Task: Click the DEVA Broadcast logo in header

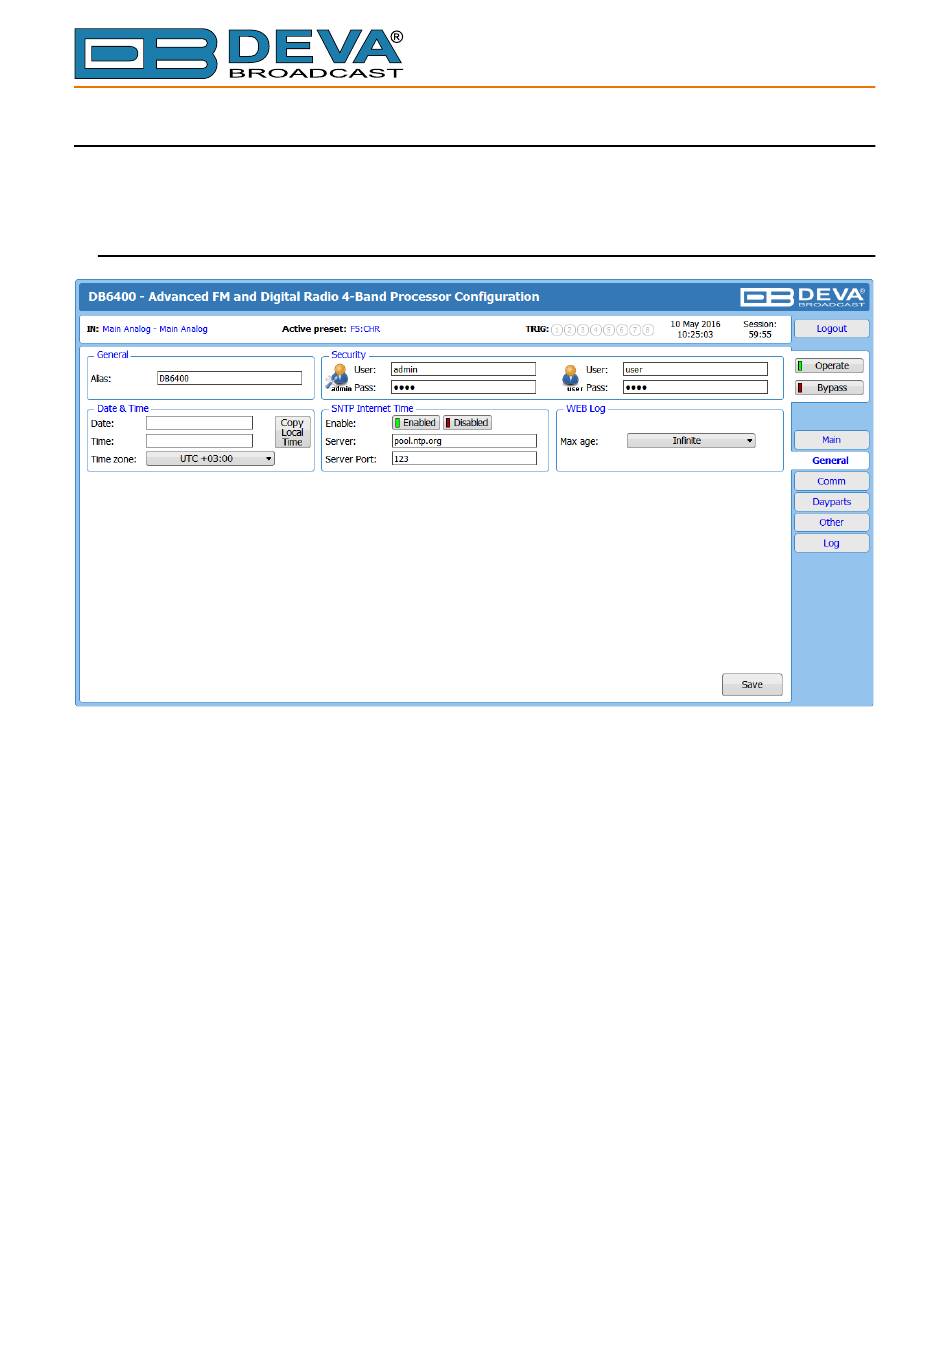Action: [x=803, y=297]
